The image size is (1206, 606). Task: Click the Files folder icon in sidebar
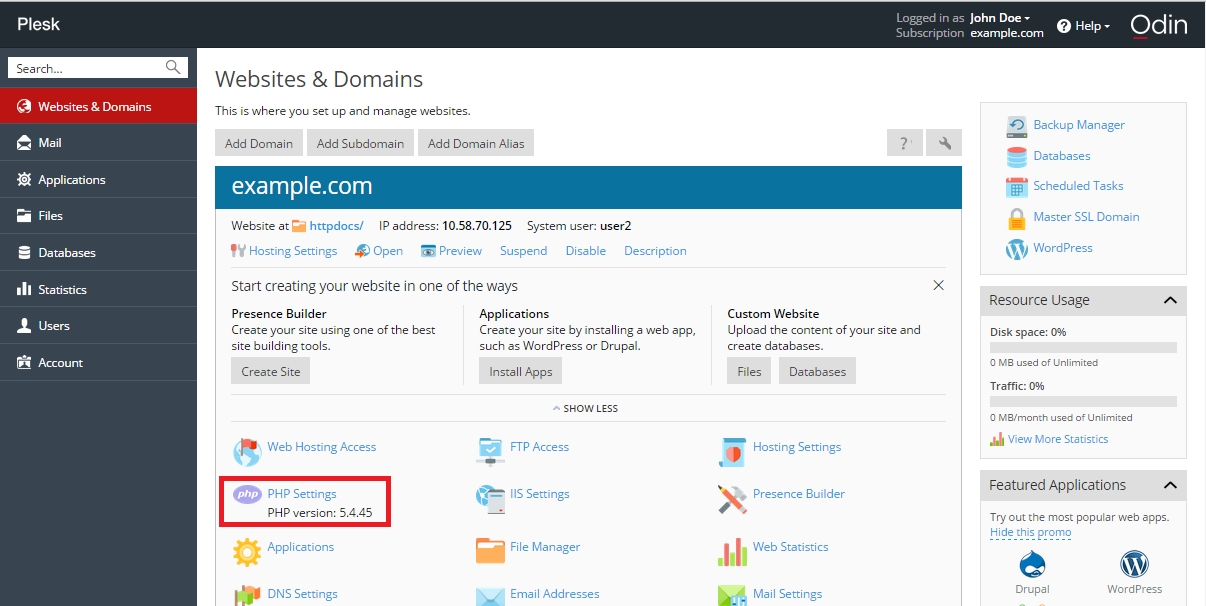point(24,216)
